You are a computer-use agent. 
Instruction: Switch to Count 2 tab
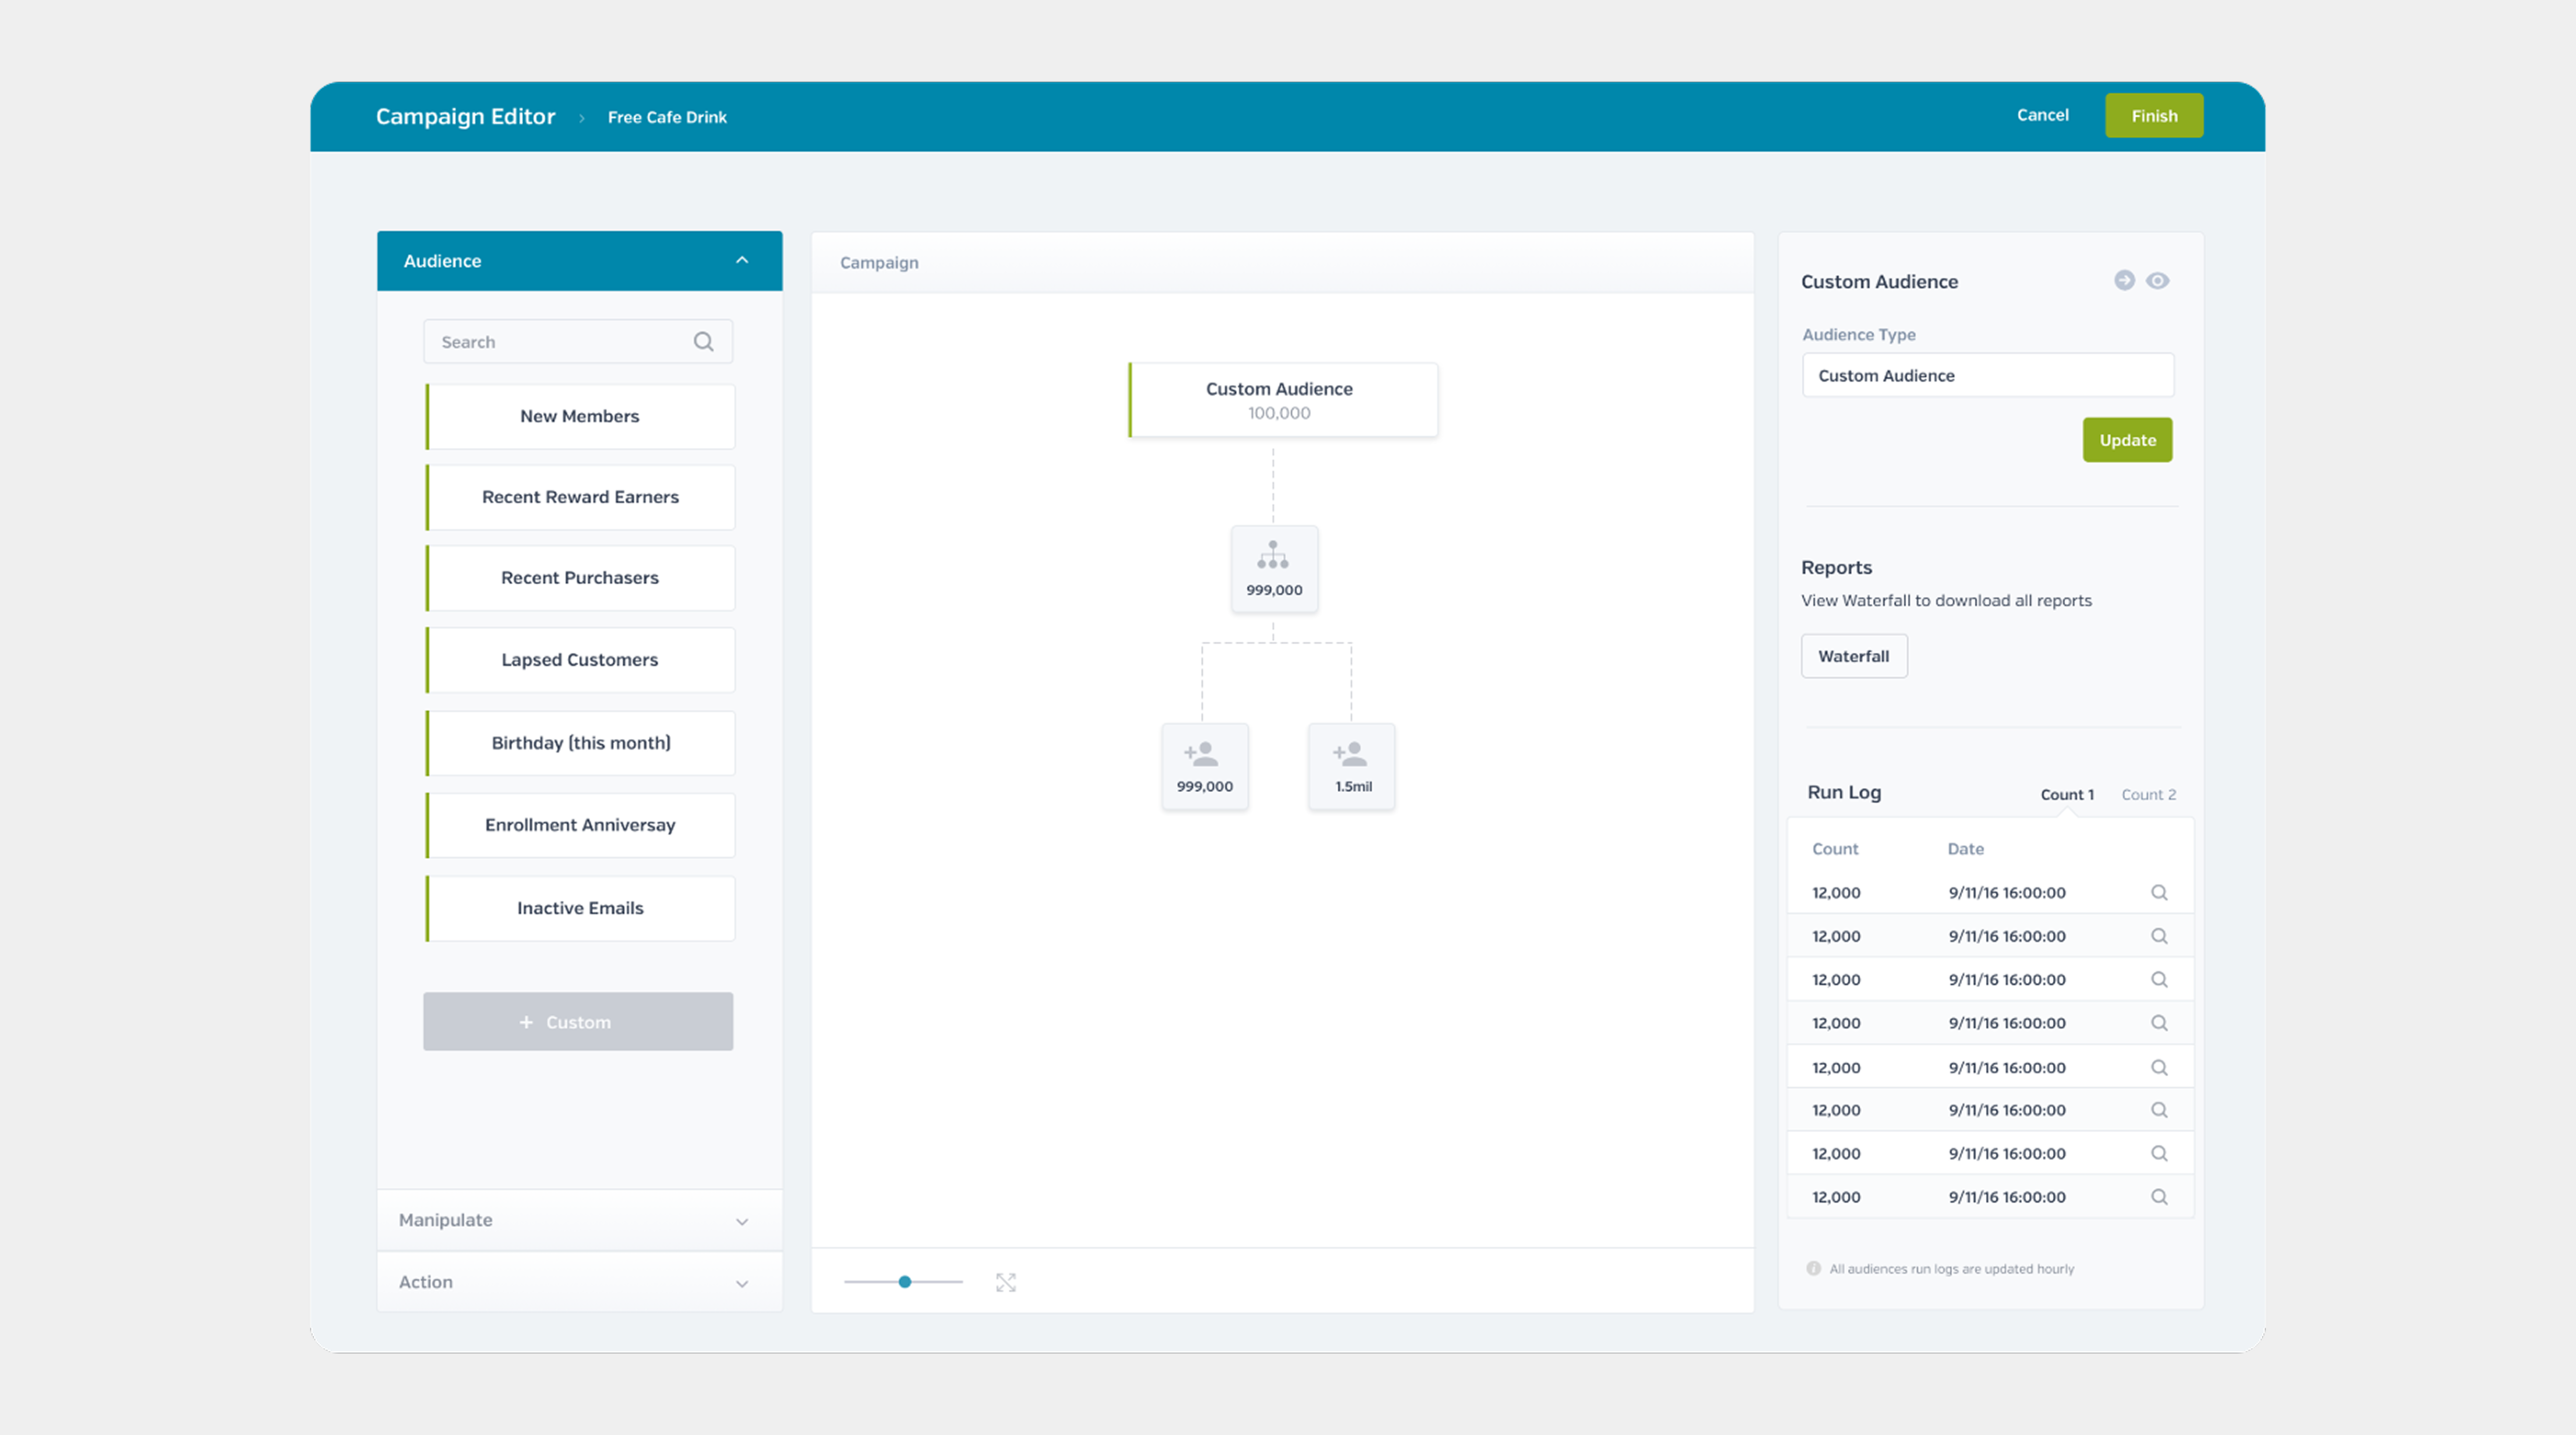2149,795
